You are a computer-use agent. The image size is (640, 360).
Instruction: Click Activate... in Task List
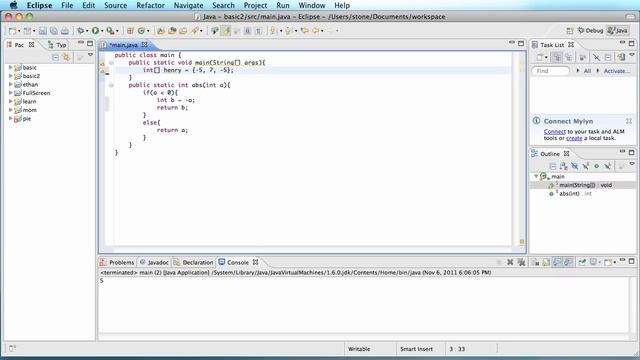617,71
